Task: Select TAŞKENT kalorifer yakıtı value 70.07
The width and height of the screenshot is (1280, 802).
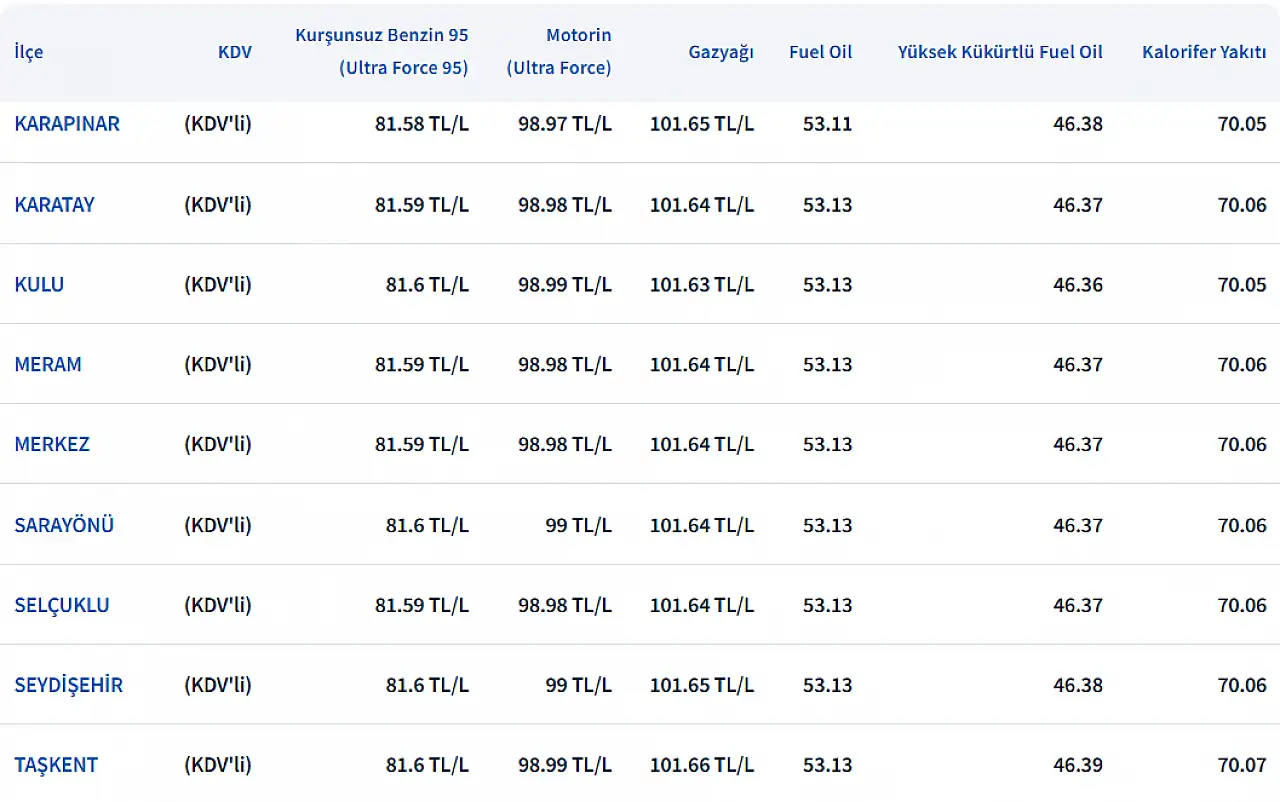Action: pos(1242,765)
